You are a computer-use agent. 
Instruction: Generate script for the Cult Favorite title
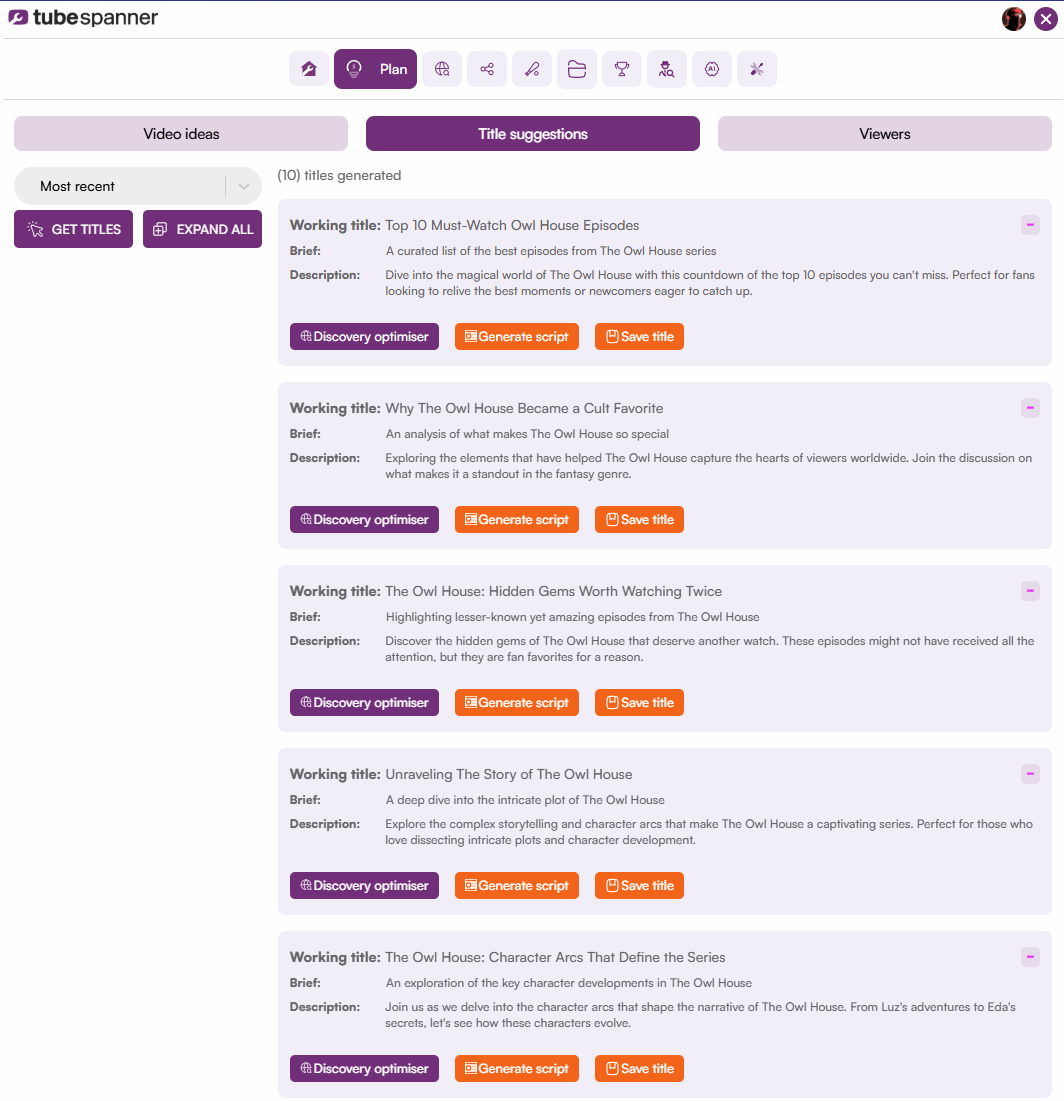click(x=517, y=520)
